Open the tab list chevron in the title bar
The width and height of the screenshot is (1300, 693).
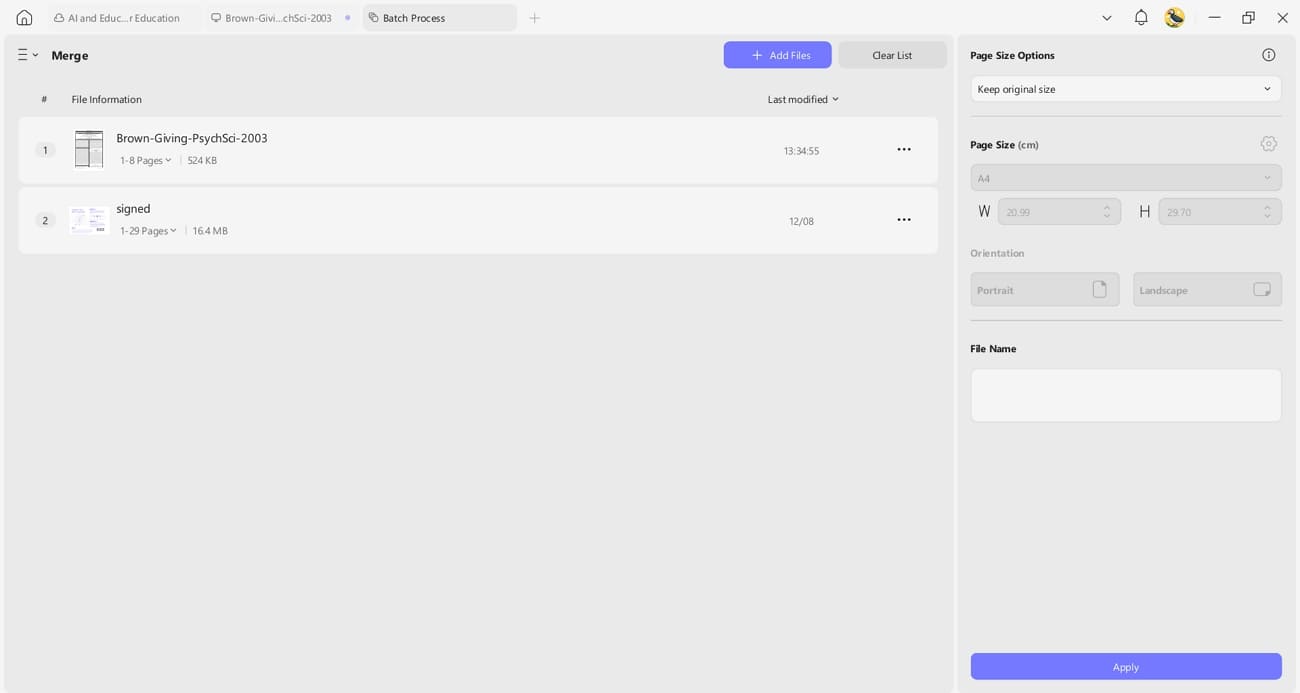coord(1106,18)
